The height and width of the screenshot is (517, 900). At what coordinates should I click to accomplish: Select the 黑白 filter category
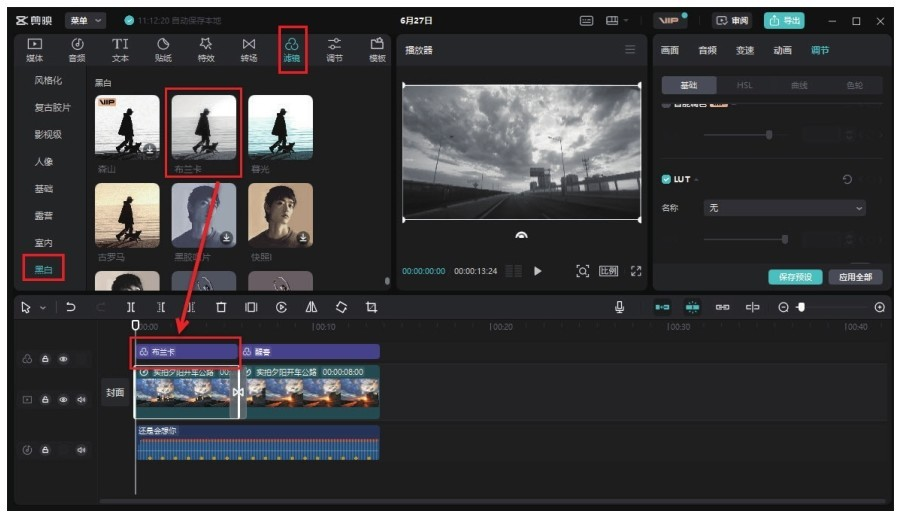pyautogui.click(x=43, y=269)
